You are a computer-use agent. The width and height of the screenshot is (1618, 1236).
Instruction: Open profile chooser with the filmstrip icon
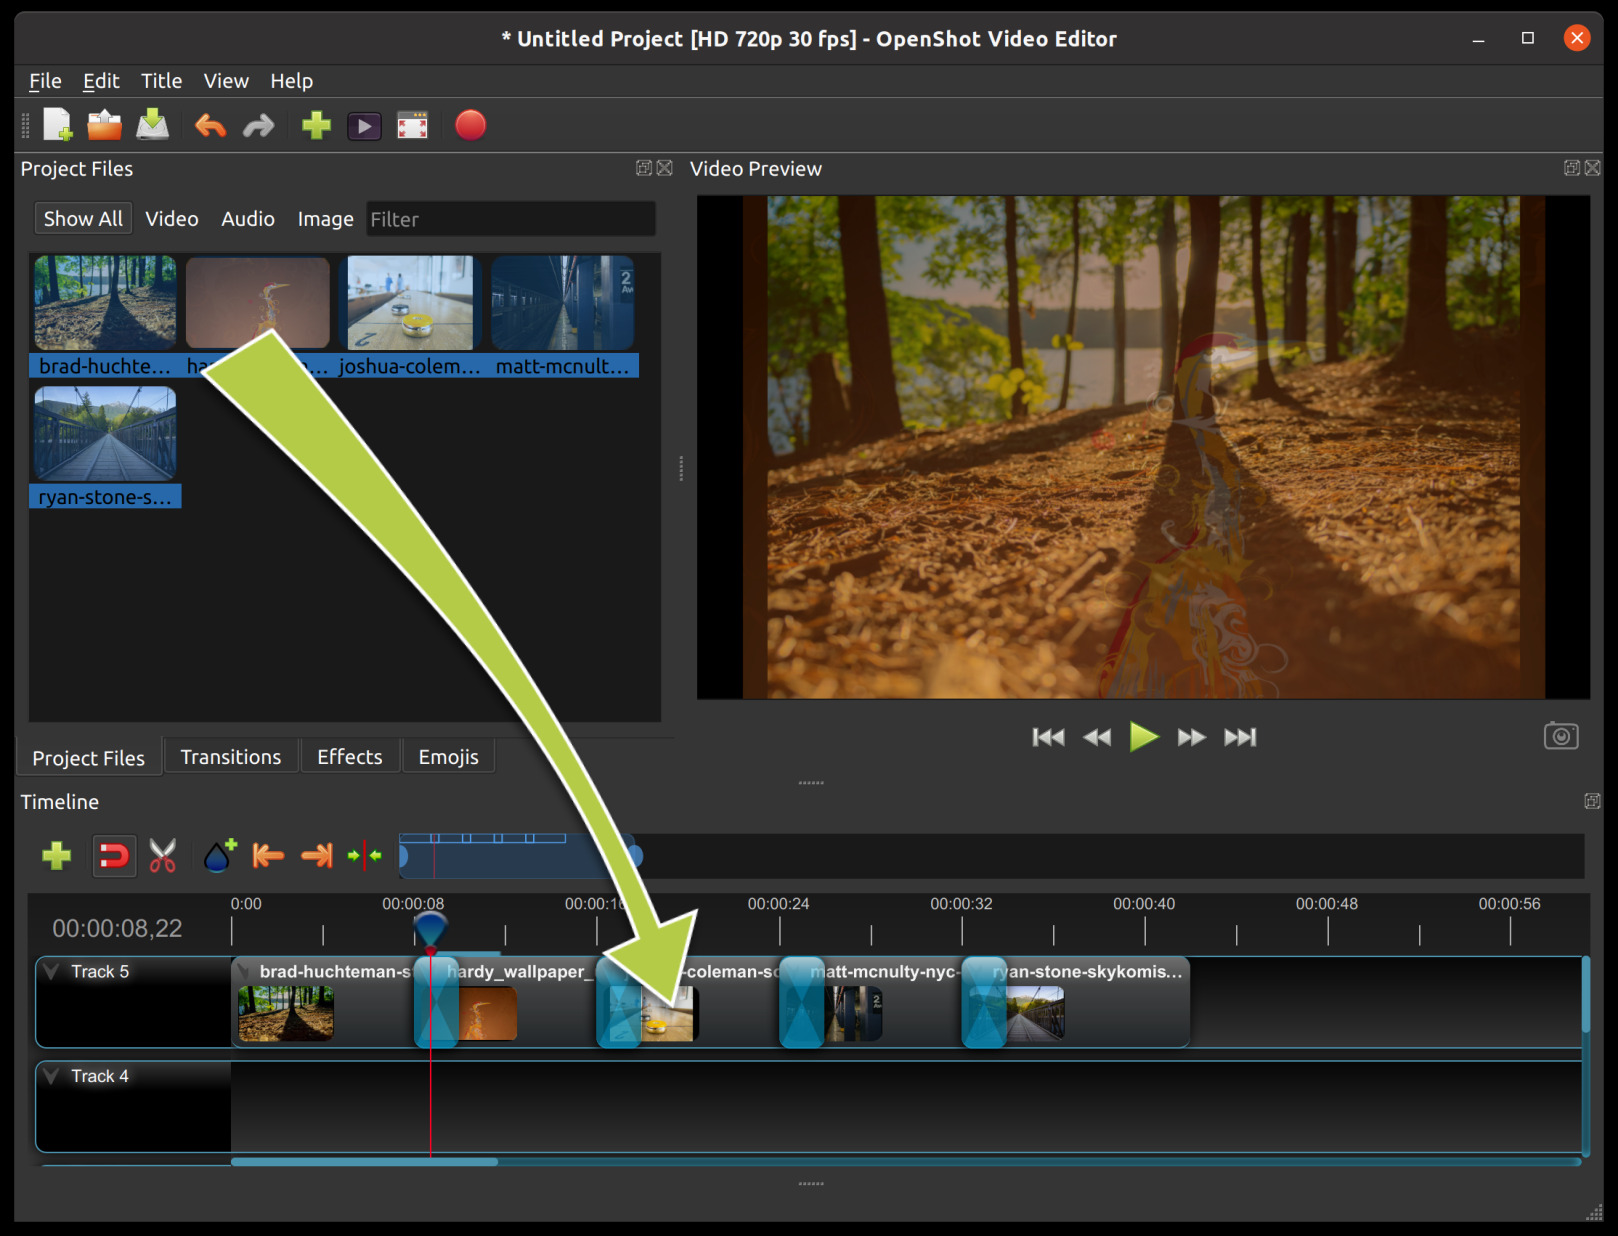pos(413,125)
